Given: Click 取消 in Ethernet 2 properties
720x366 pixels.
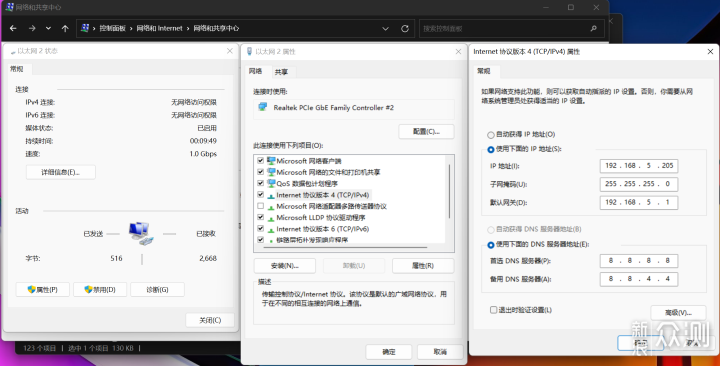Looking at the screenshot, I should click(440, 352).
